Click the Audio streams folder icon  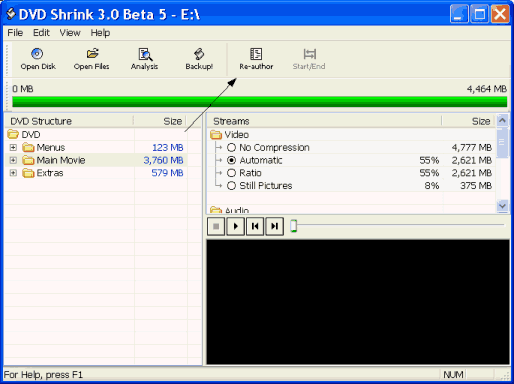(216, 210)
